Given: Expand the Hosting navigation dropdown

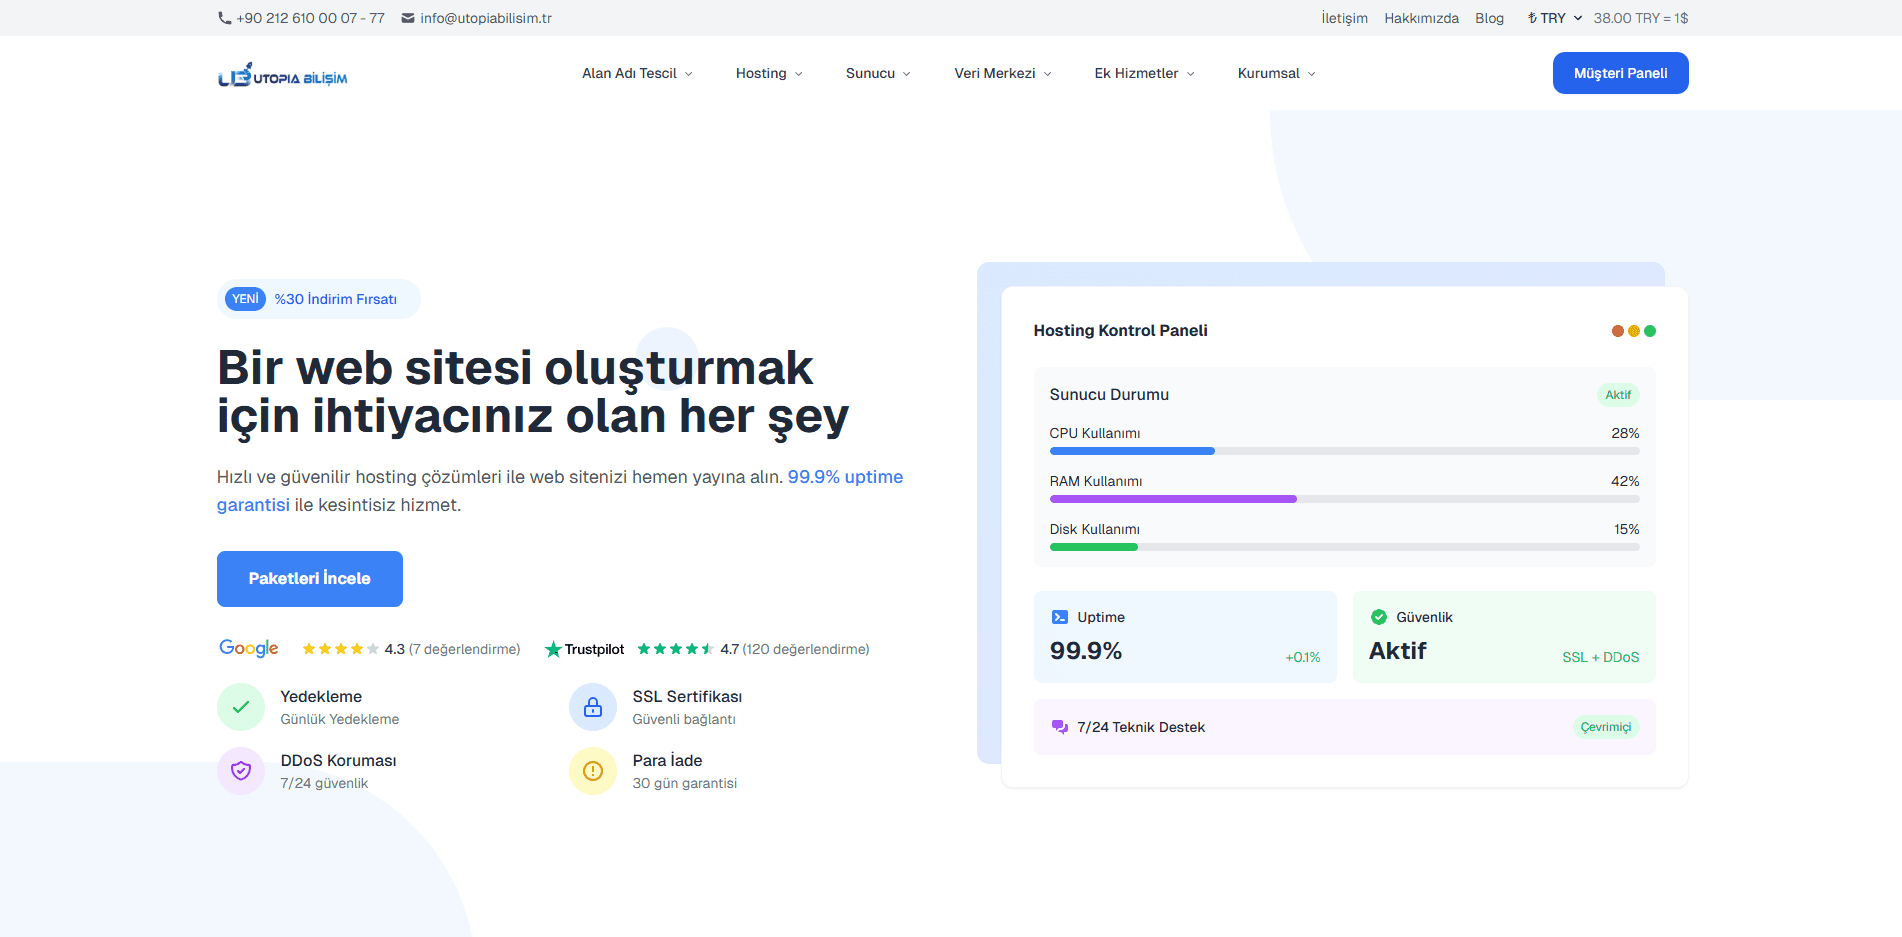Looking at the screenshot, I should click(768, 73).
